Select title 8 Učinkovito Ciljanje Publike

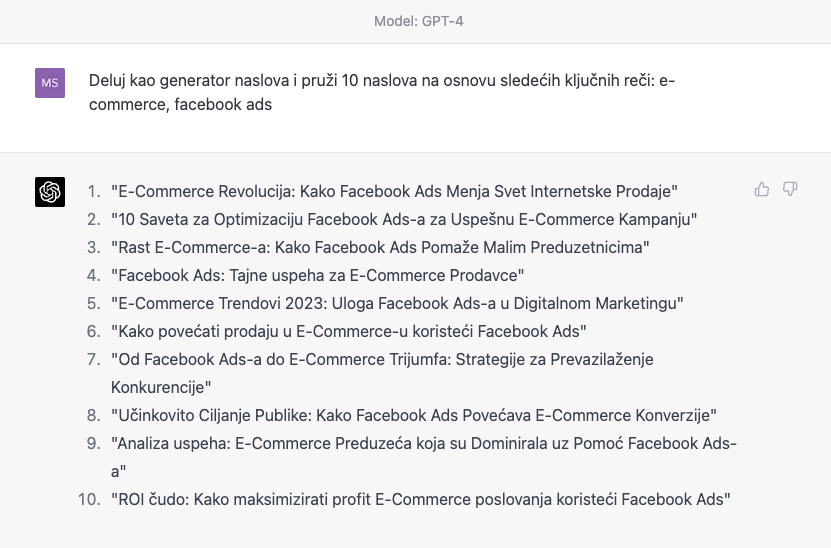coord(414,416)
